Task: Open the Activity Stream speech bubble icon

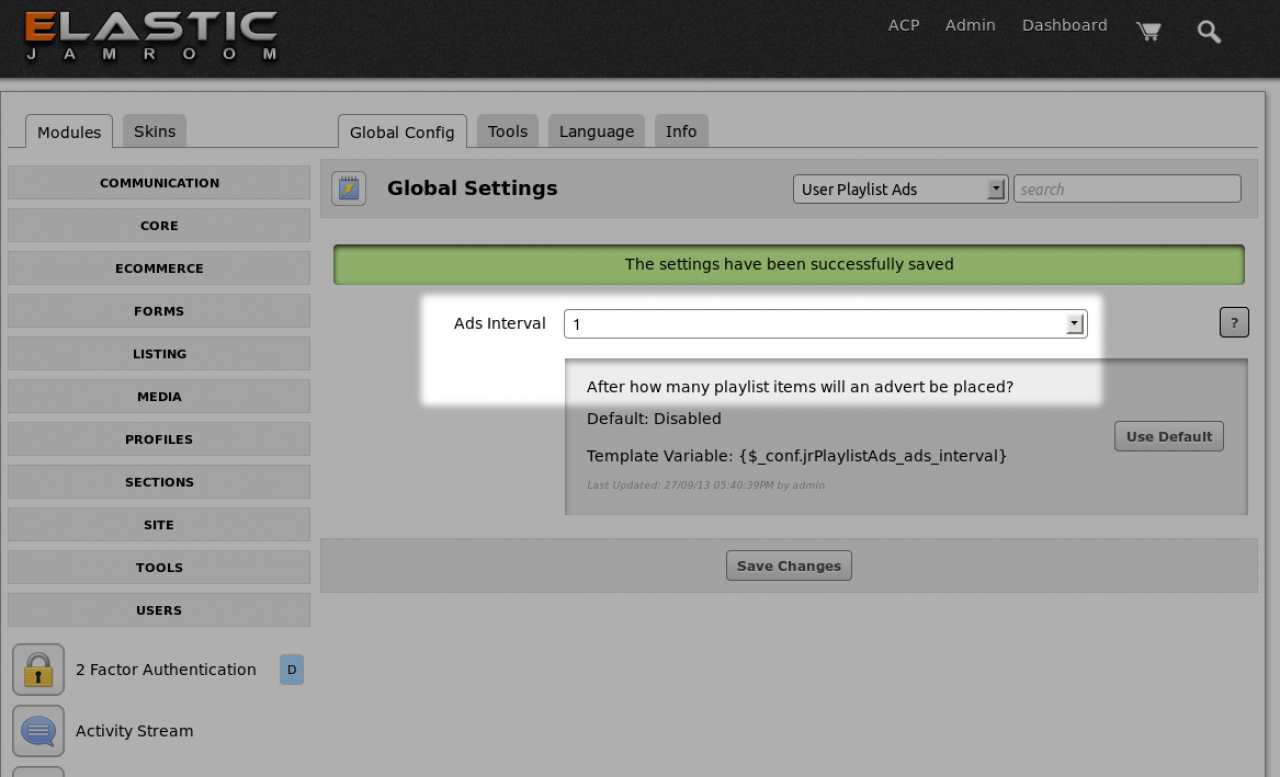Action: click(x=38, y=731)
